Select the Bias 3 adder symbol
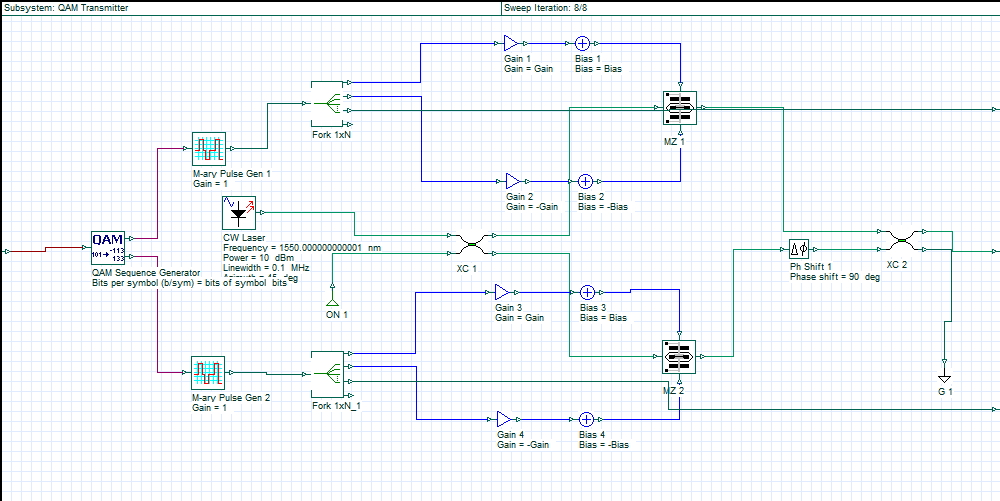This screenshot has width=1000, height=501. coord(586,292)
